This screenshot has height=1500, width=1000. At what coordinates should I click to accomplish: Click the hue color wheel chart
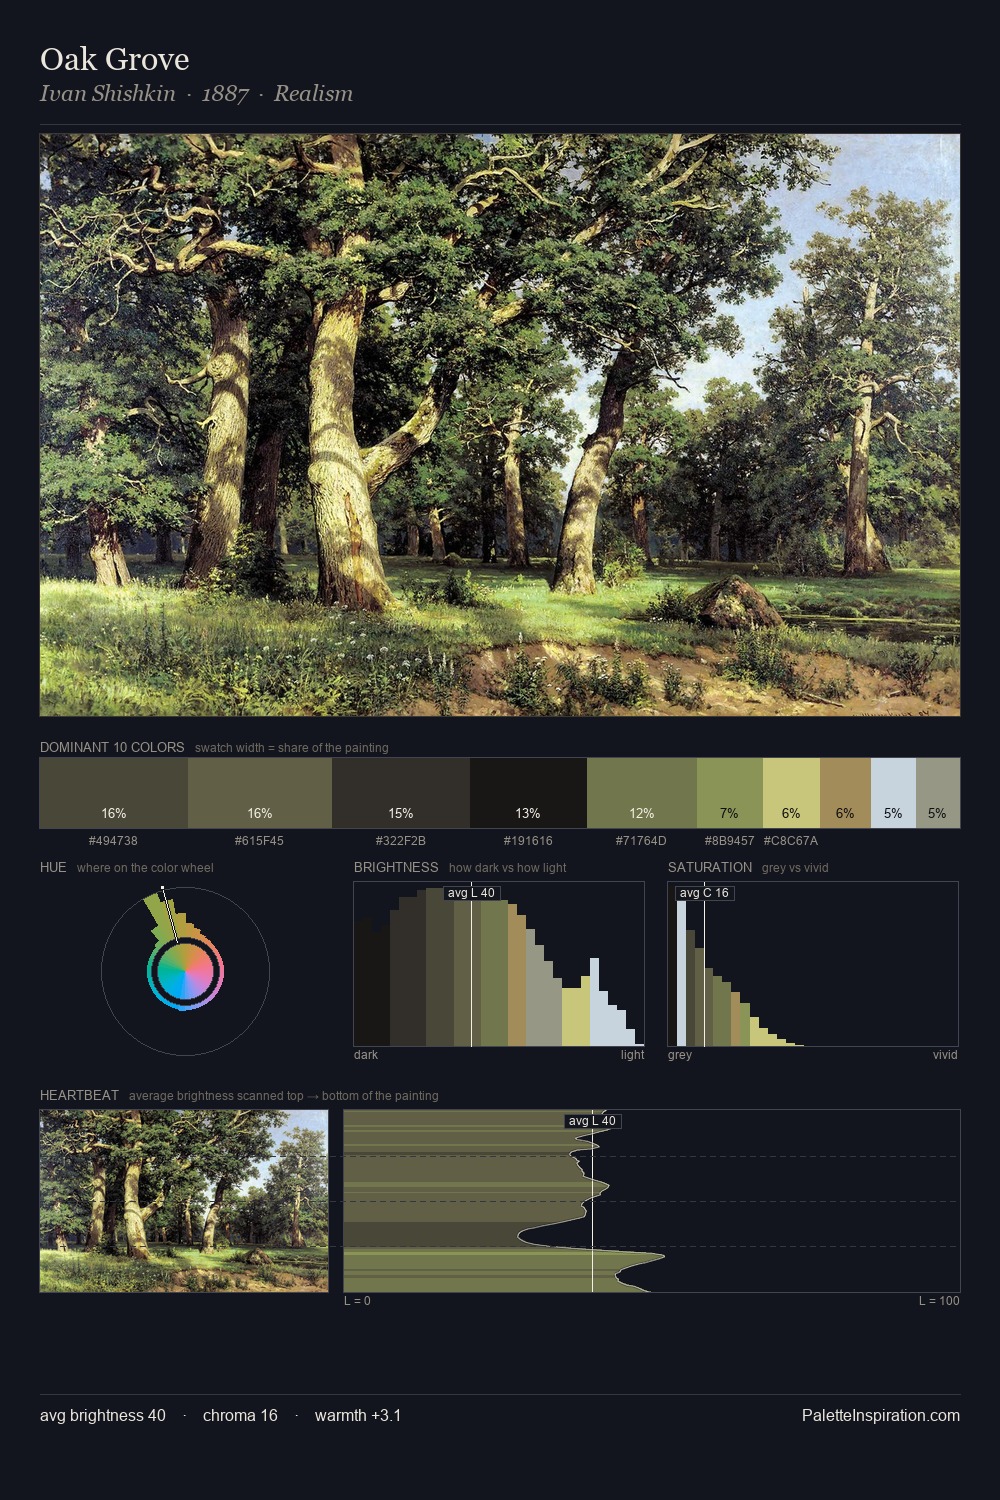tap(185, 970)
